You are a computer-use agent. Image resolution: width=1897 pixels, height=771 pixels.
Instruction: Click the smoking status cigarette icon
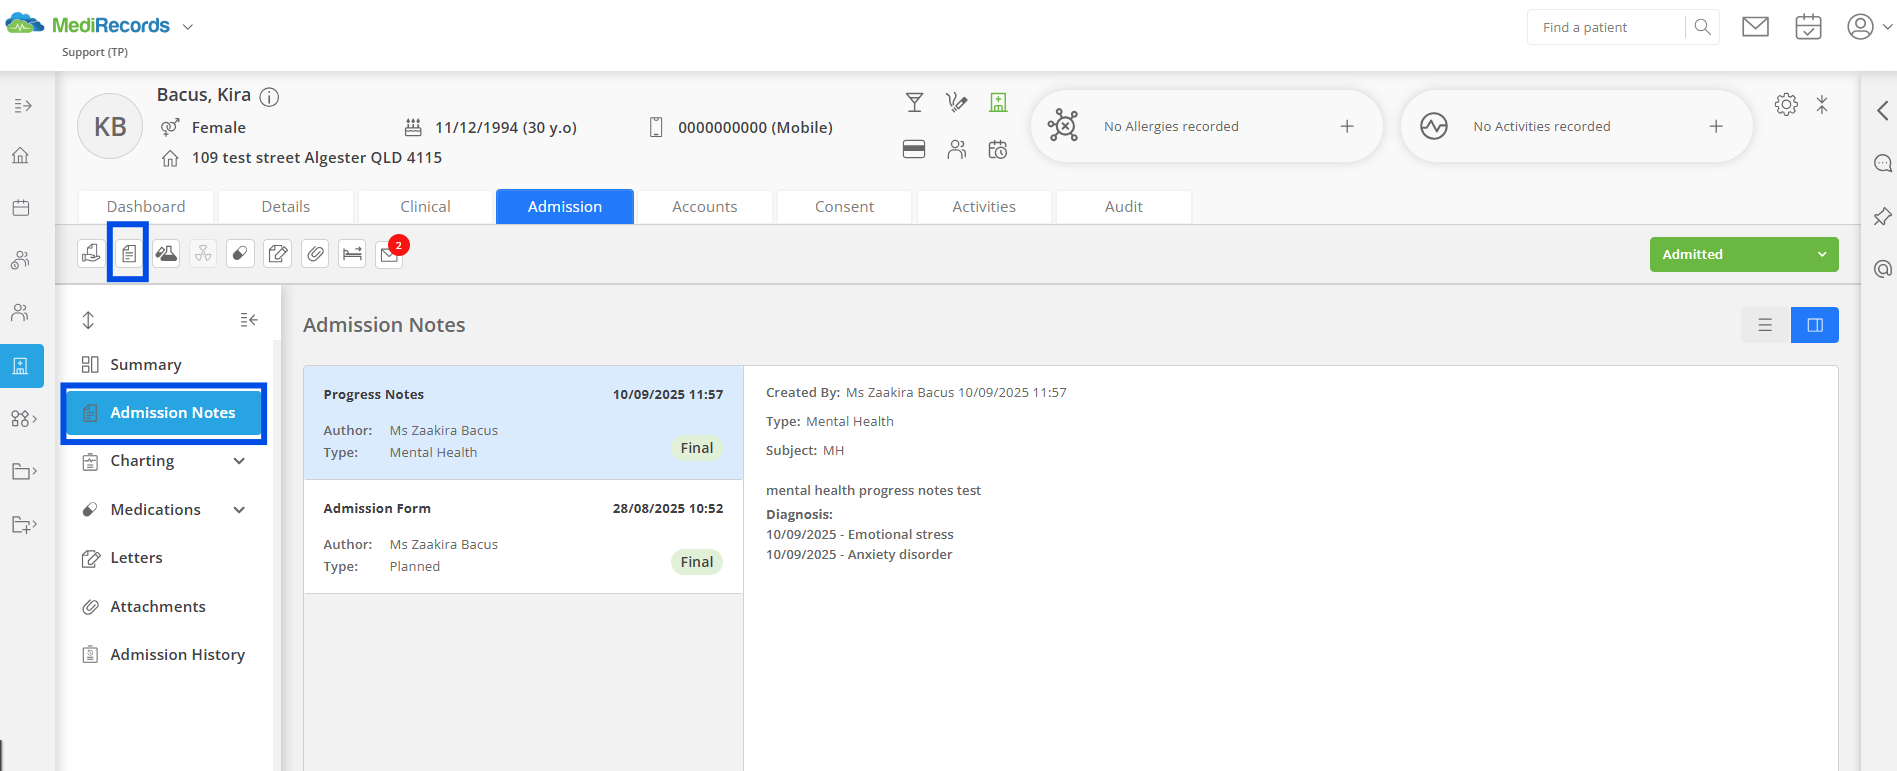click(x=956, y=102)
